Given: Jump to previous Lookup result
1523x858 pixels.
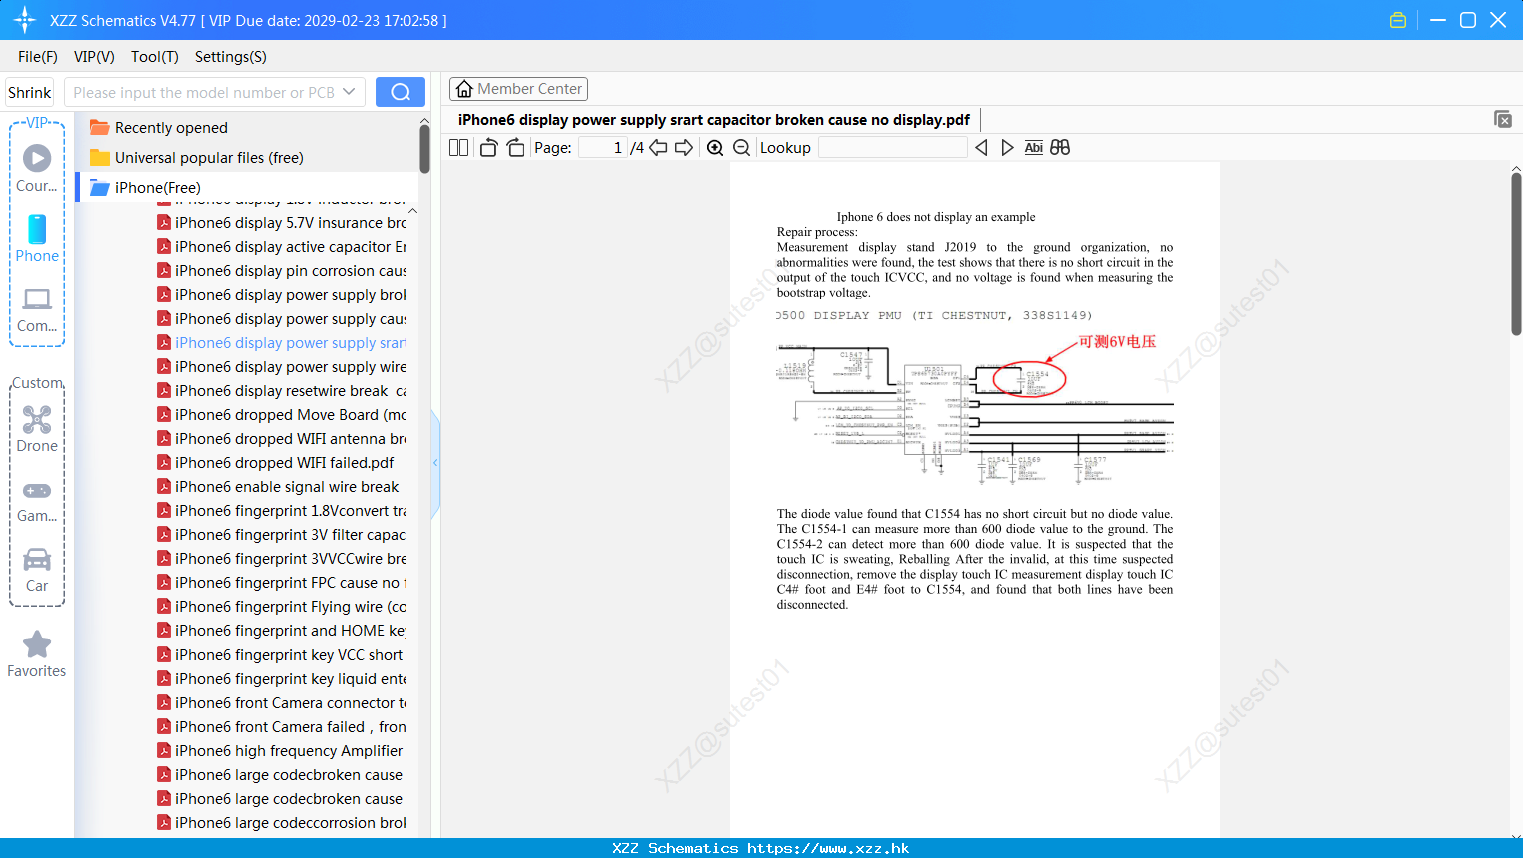Looking at the screenshot, I should click(981, 147).
